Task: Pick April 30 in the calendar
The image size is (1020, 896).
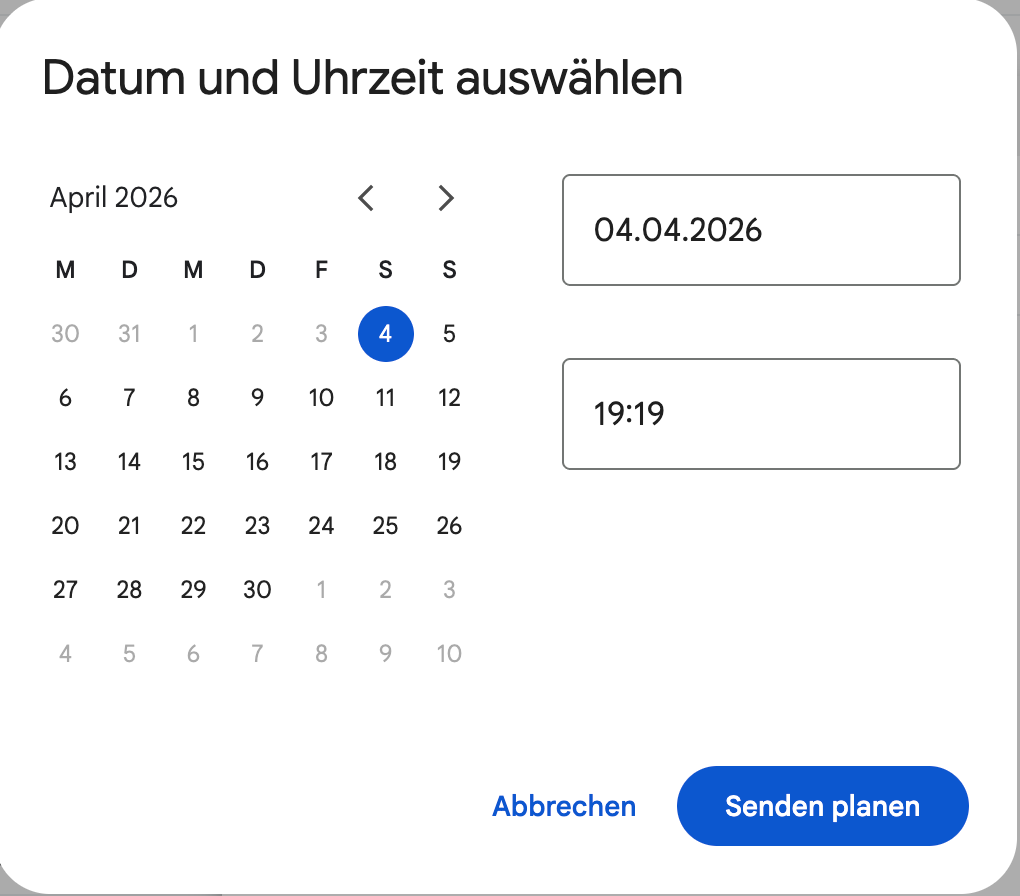Action: click(x=257, y=590)
